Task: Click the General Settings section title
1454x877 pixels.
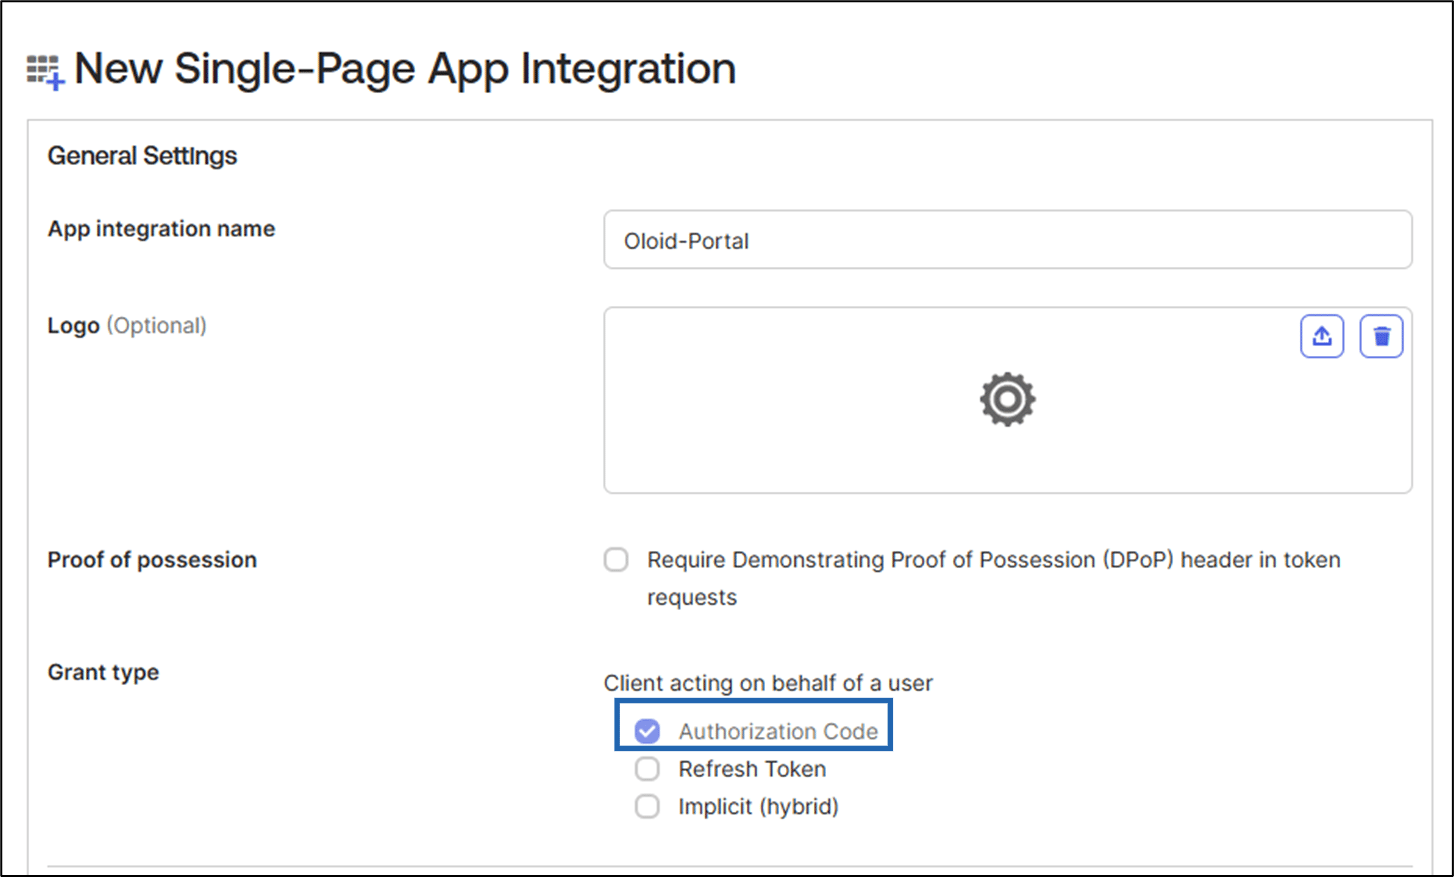Action: click(142, 156)
